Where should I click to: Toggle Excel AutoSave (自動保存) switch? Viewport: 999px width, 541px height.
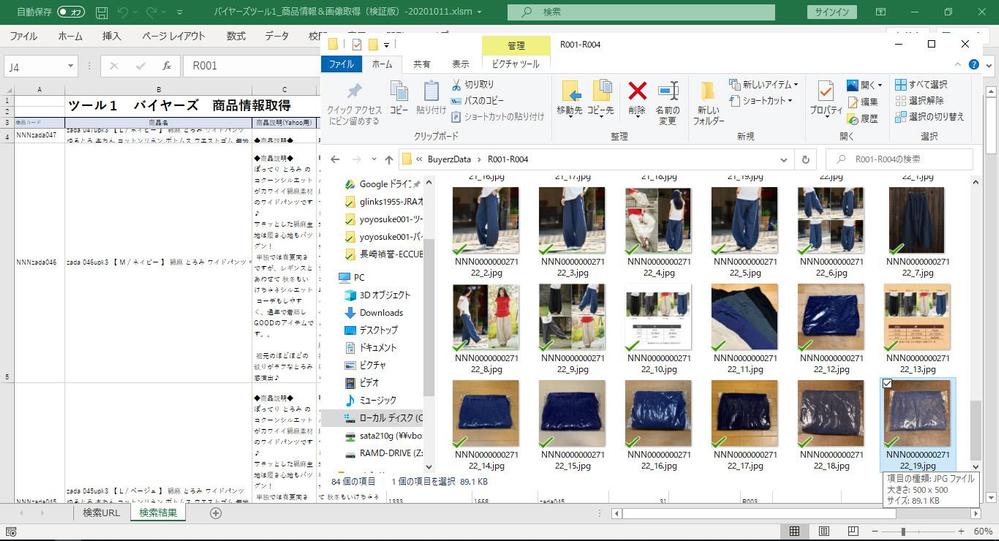coord(71,12)
